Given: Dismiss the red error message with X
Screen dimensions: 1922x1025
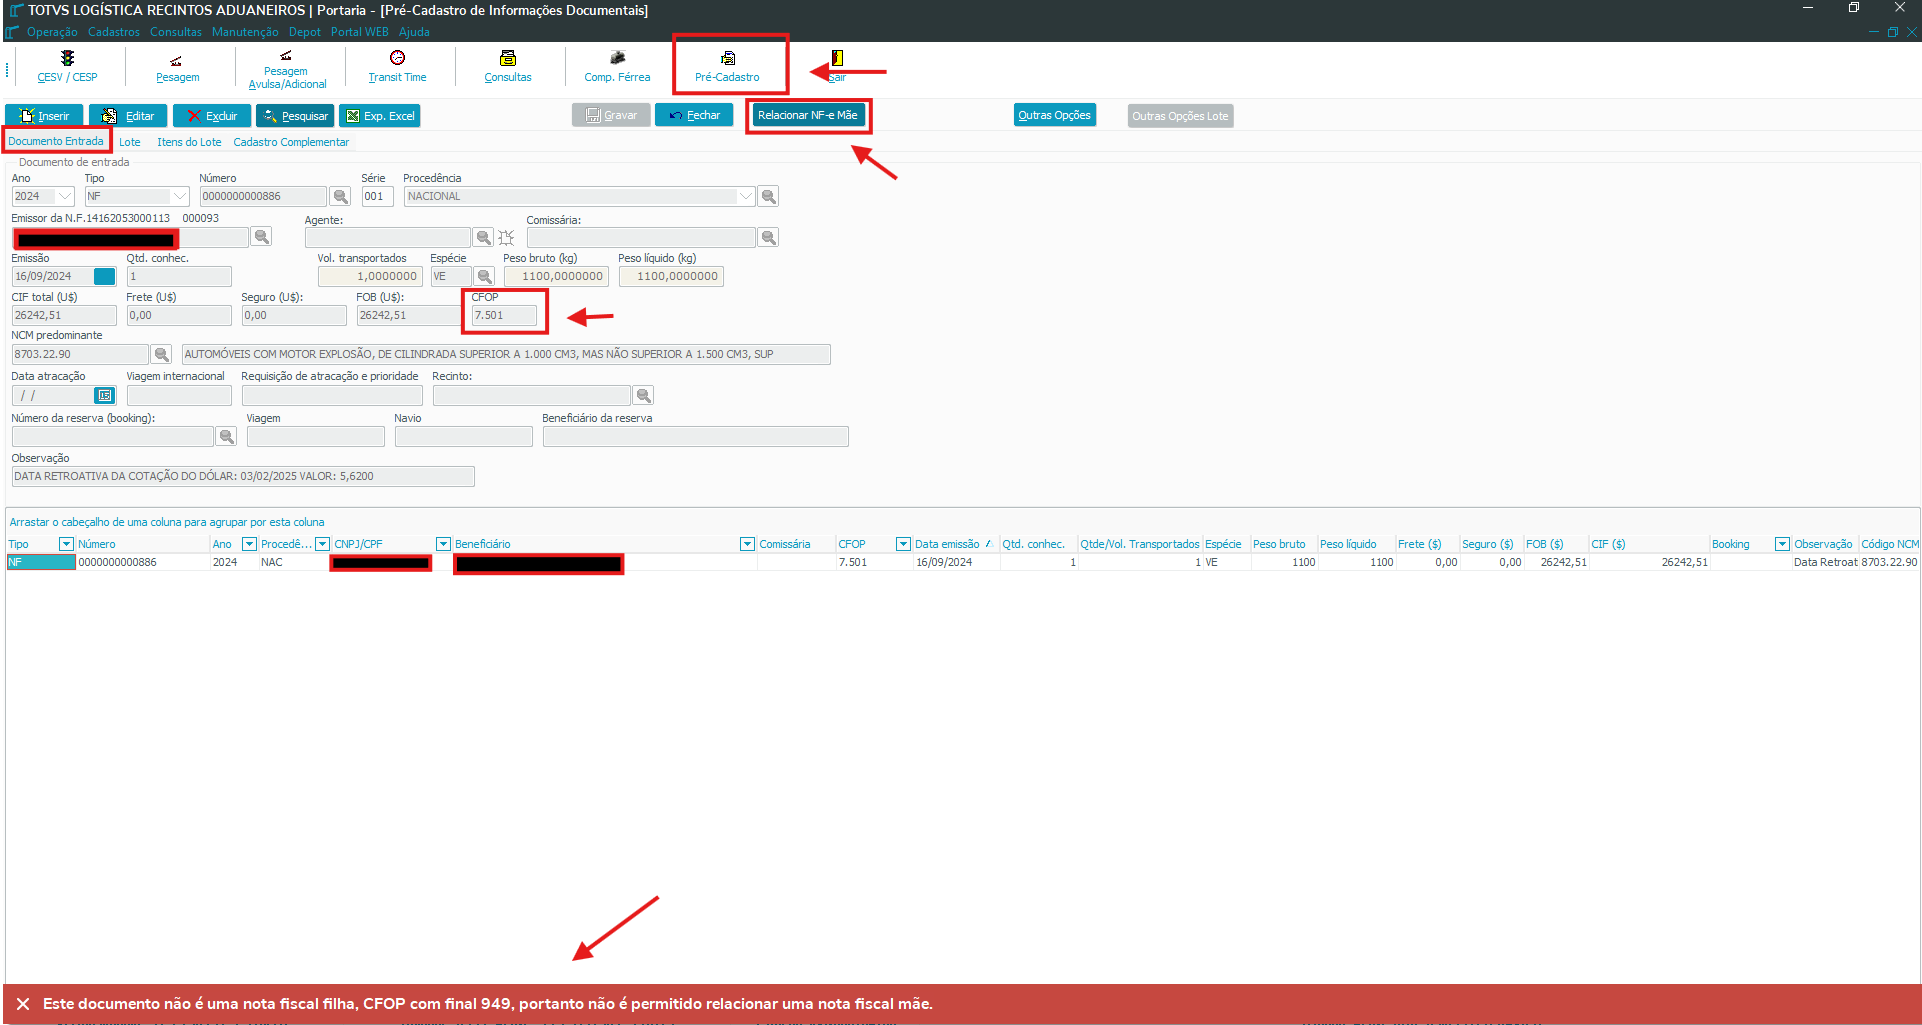Looking at the screenshot, I should [23, 1004].
